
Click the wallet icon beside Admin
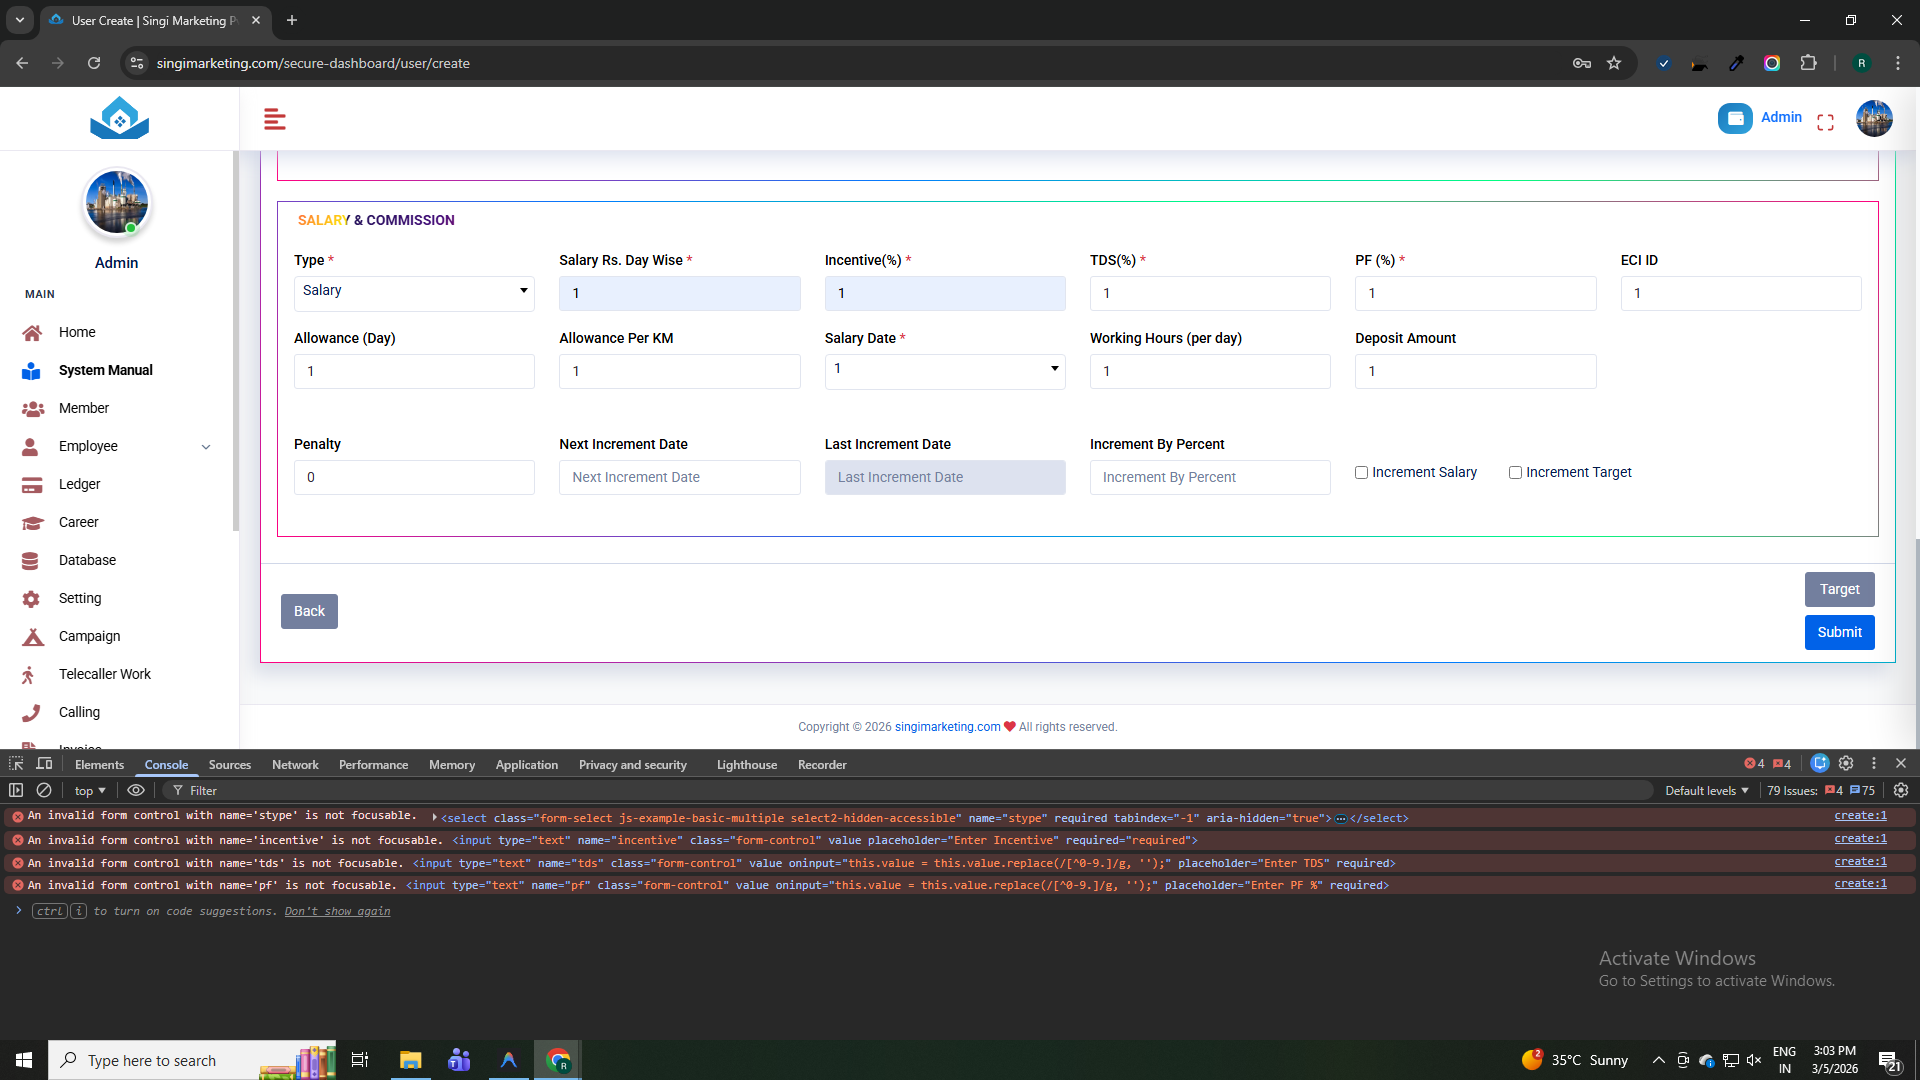pos(1735,118)
